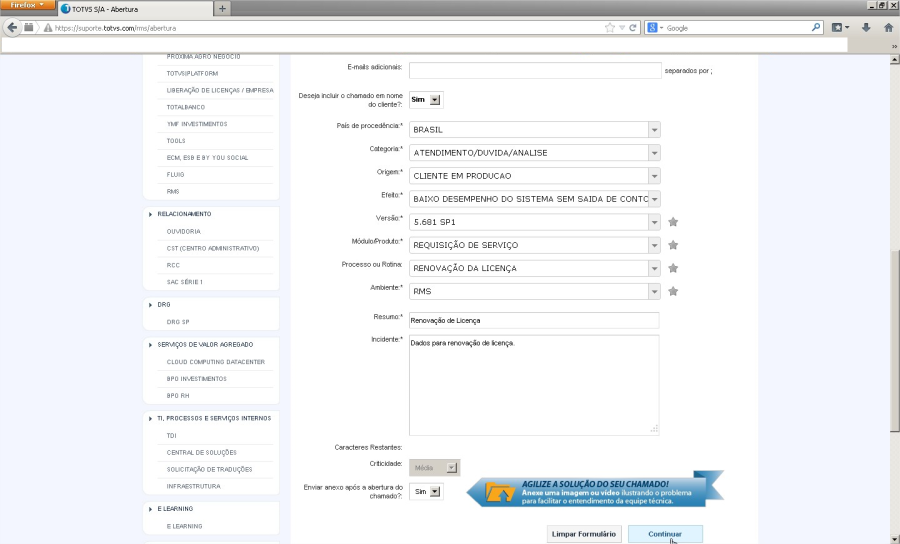This screenshot has height=544, width=900.
Task: Open DRO SP sidebar link
Action: (178, 322)
